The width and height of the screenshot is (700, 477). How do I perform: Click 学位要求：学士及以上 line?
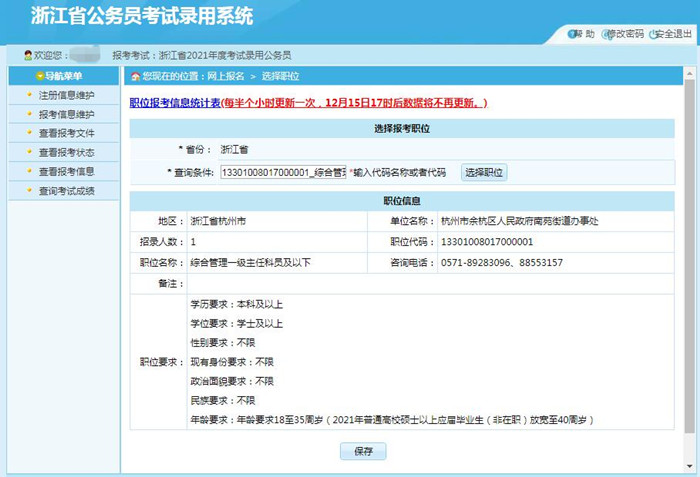tap(237, 324)
